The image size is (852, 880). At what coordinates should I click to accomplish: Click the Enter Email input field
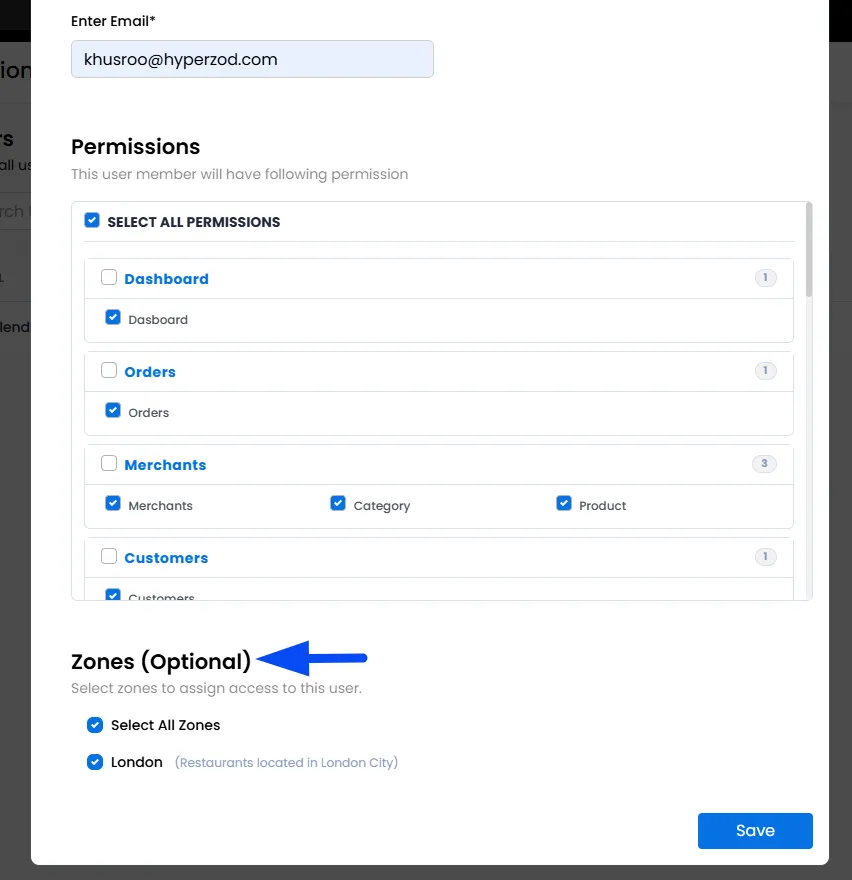point(252,59)
